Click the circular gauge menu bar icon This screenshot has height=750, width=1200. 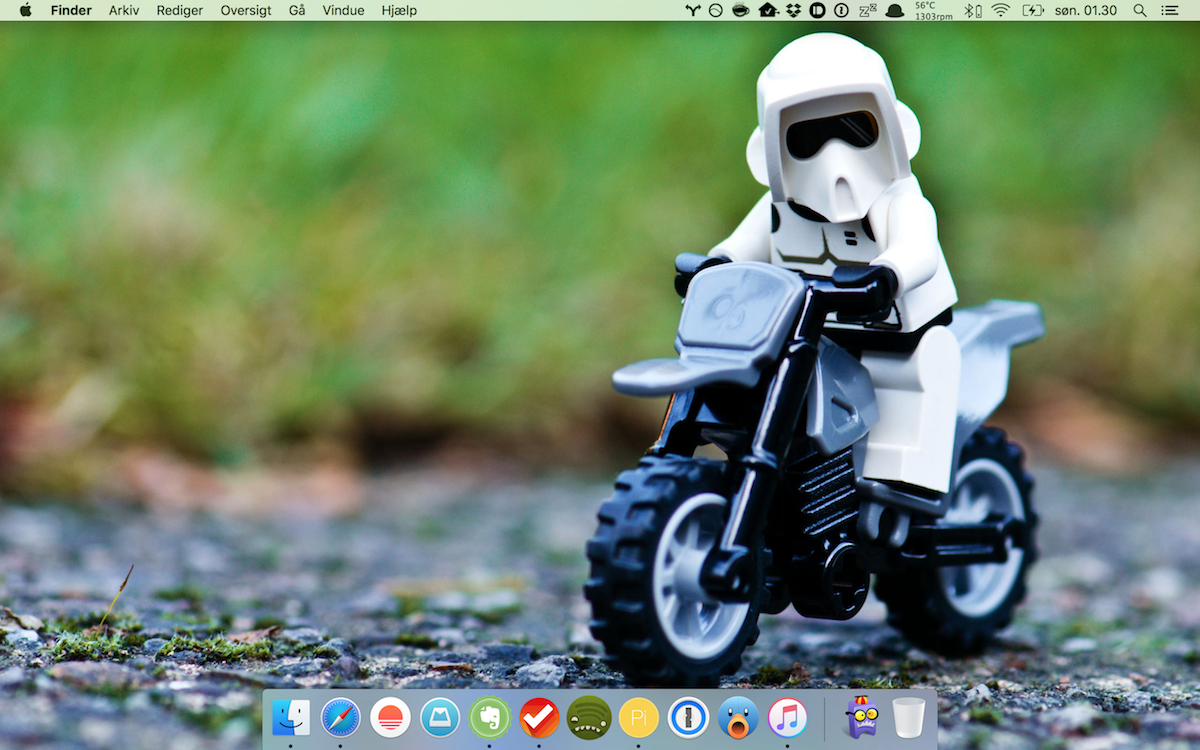coord(716,10)
